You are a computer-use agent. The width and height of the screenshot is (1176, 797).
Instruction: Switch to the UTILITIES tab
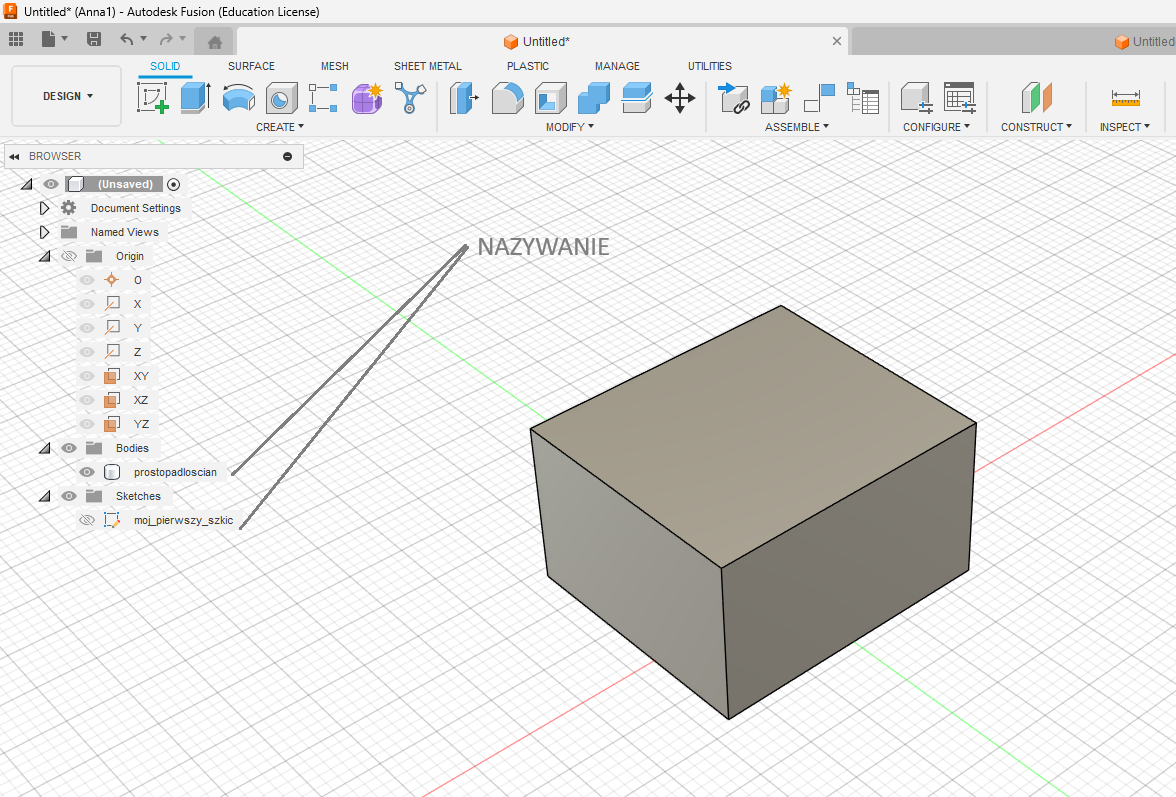(710, 66)
